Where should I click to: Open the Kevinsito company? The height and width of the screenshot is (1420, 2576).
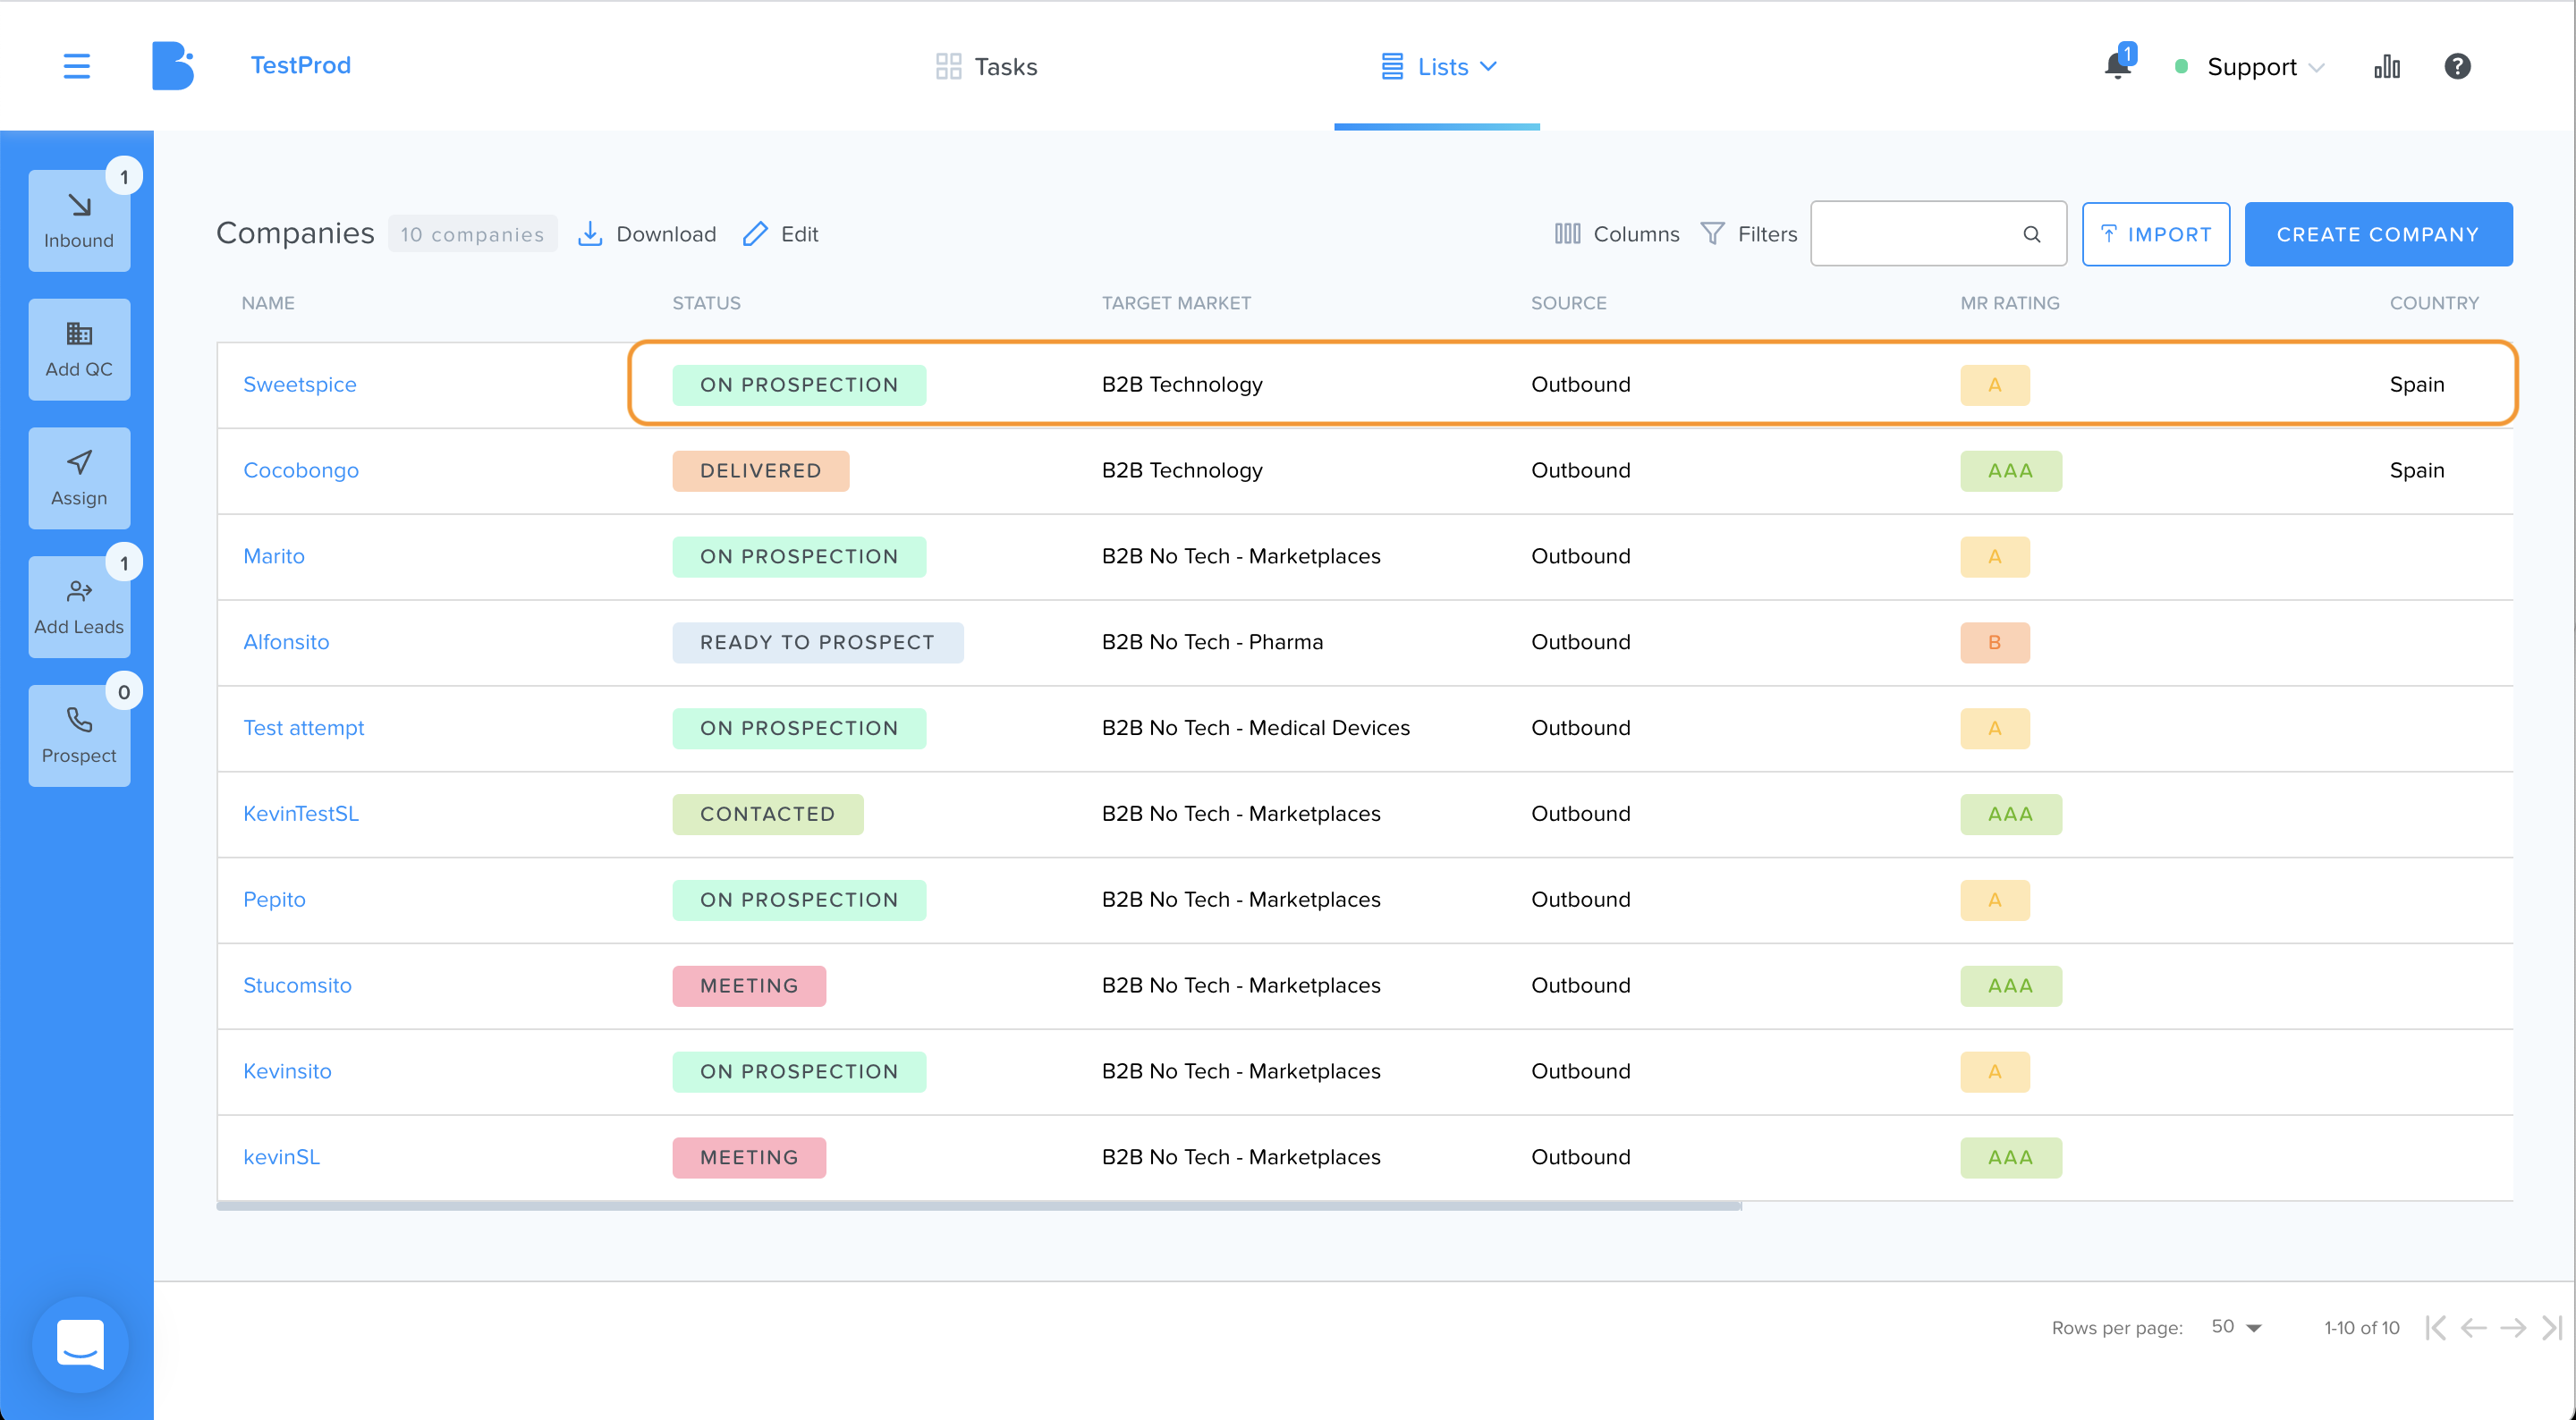(x=288, y=1072)
